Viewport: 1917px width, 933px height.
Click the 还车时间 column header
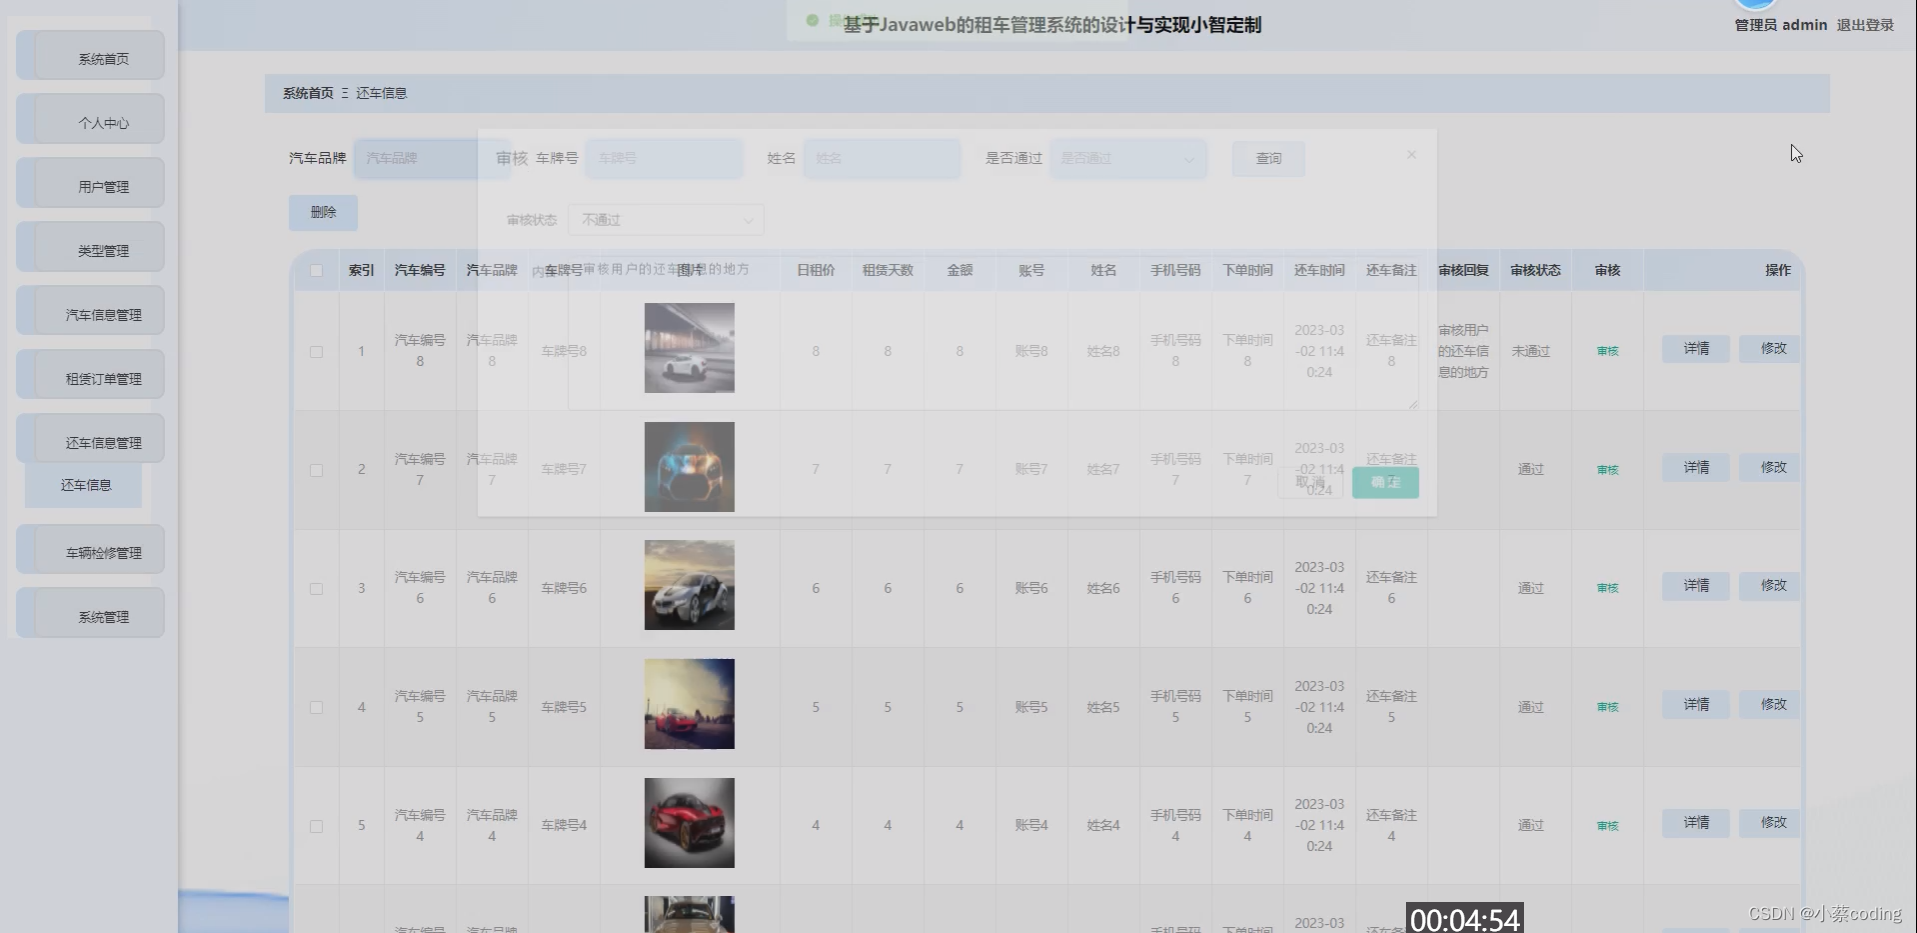pos(1319,270)
